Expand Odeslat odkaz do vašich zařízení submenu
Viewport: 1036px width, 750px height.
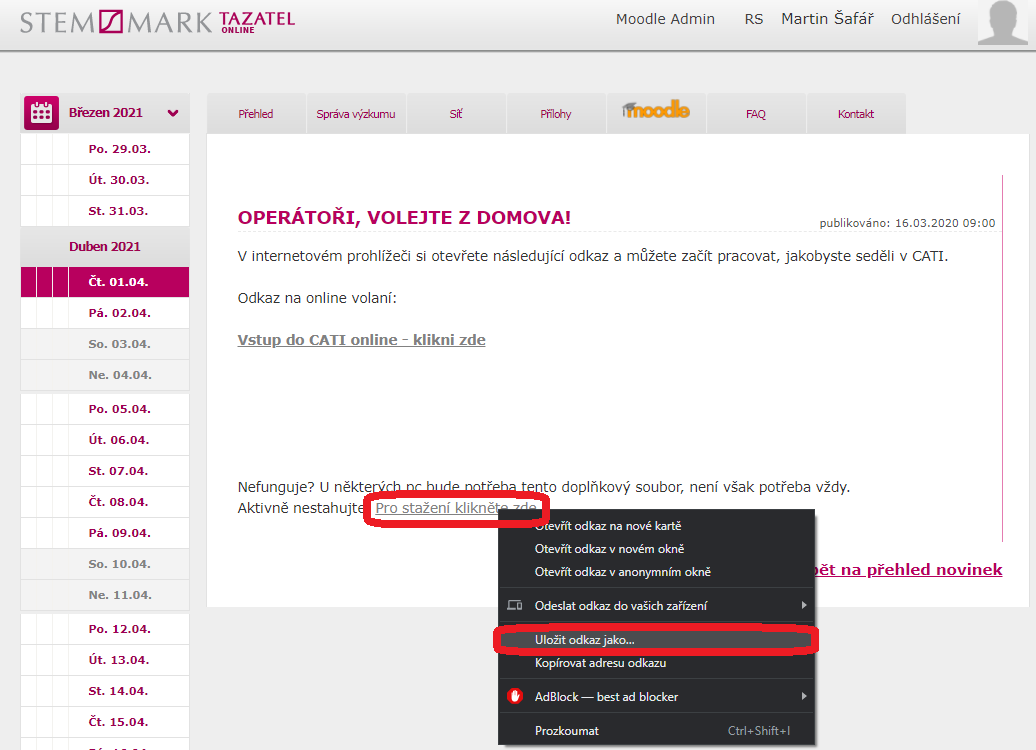pyautogui.click(x=804, y=605)
